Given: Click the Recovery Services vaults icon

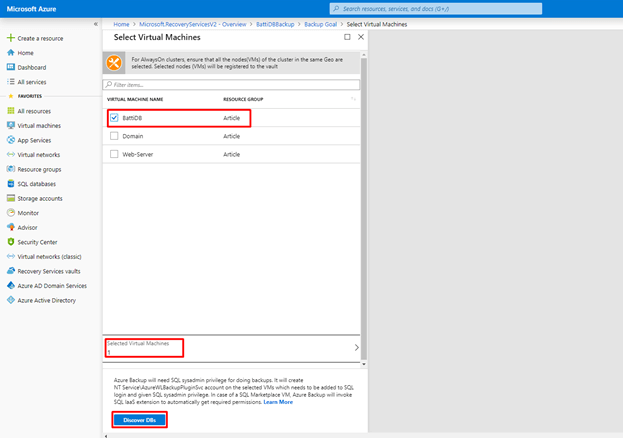Looking at the screenshot, I should pyautogui.click(x=11, y=271).
